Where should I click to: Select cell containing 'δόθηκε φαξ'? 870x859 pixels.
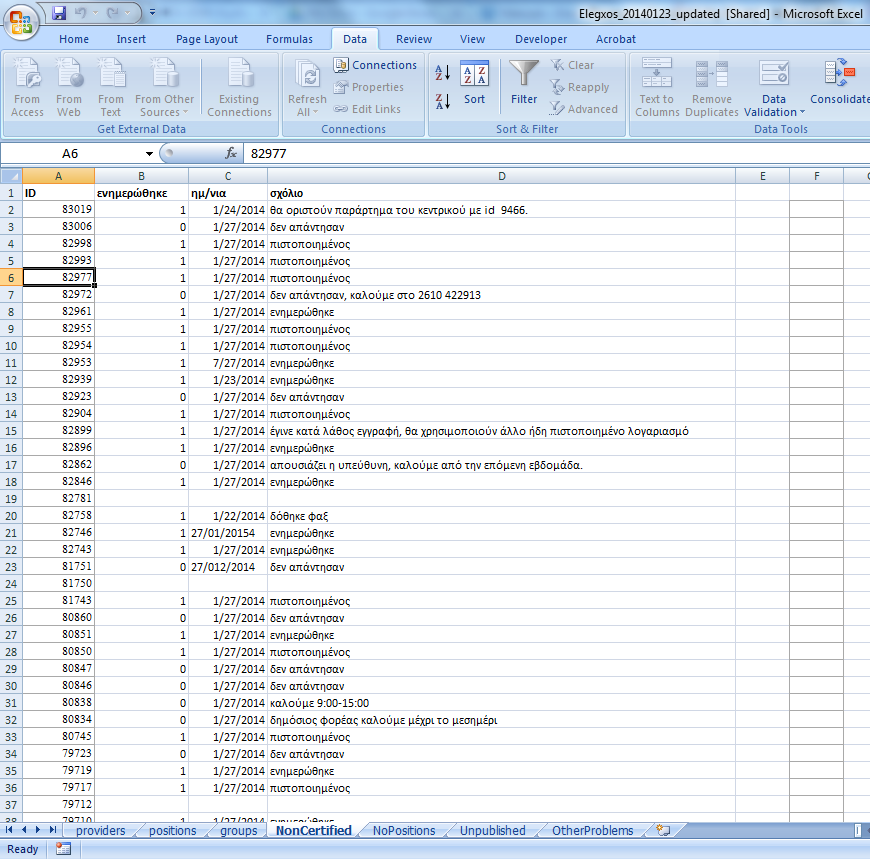[502, 516]
